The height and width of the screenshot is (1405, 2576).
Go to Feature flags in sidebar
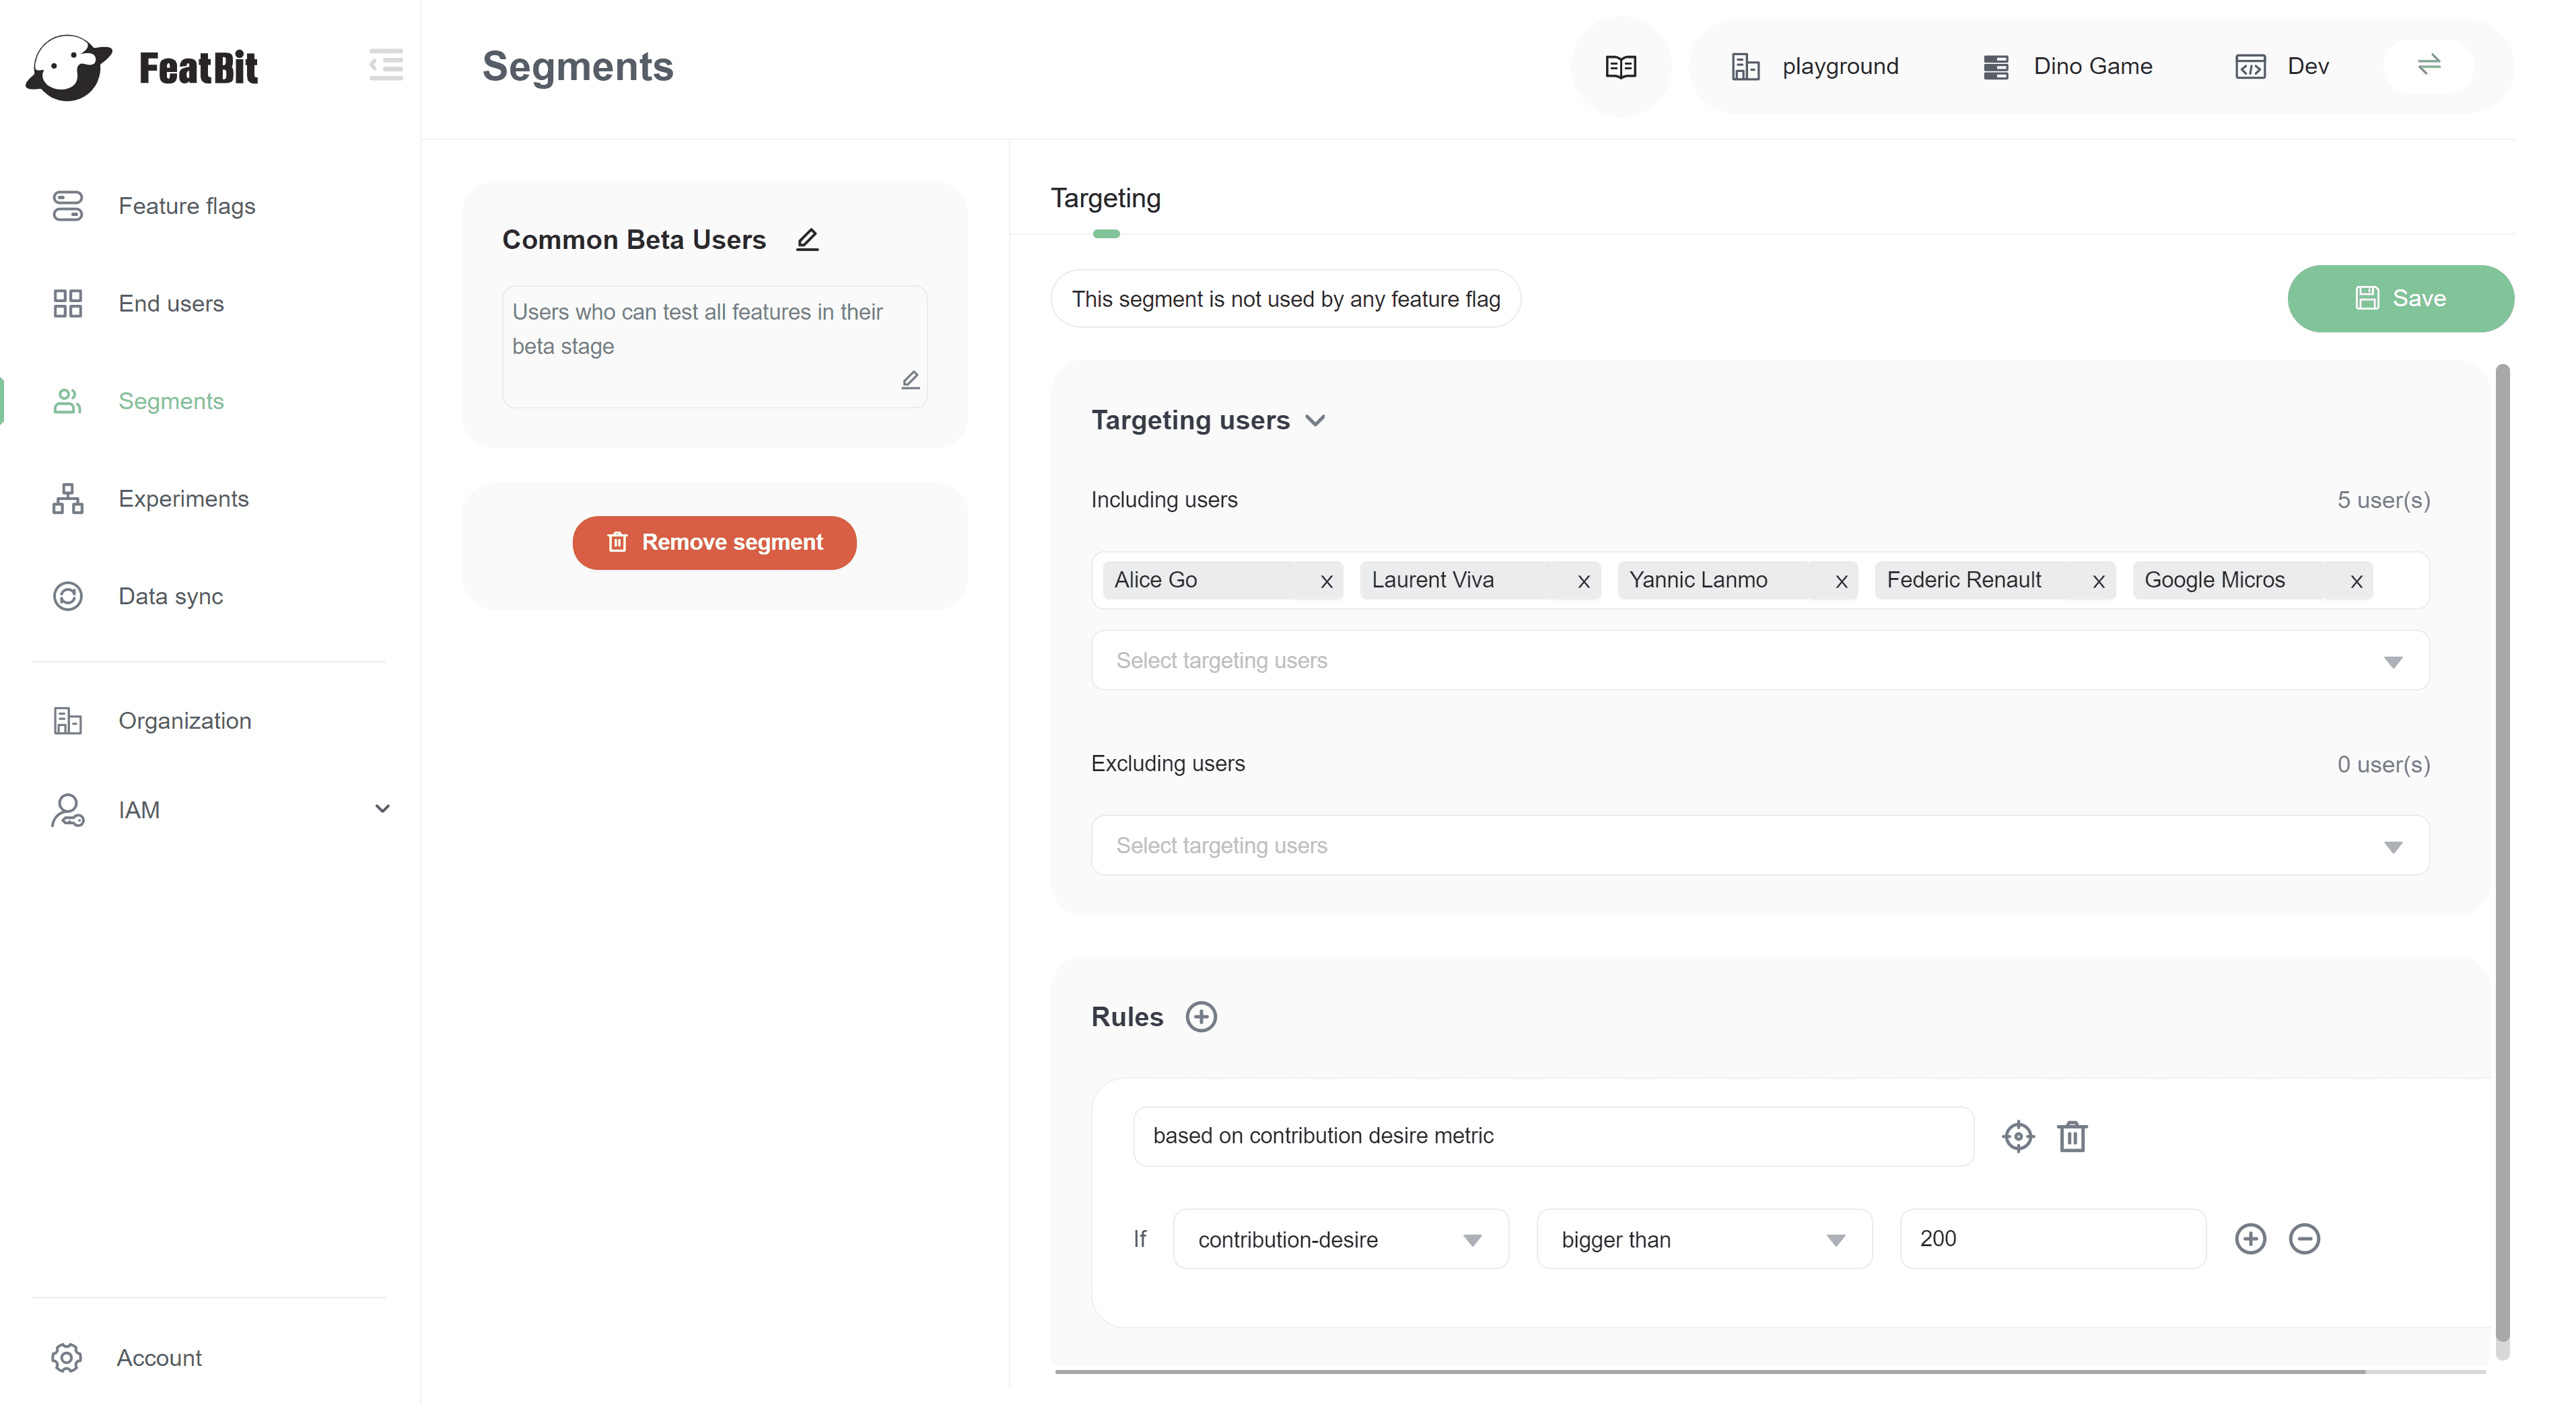click(x=186, y=206)
